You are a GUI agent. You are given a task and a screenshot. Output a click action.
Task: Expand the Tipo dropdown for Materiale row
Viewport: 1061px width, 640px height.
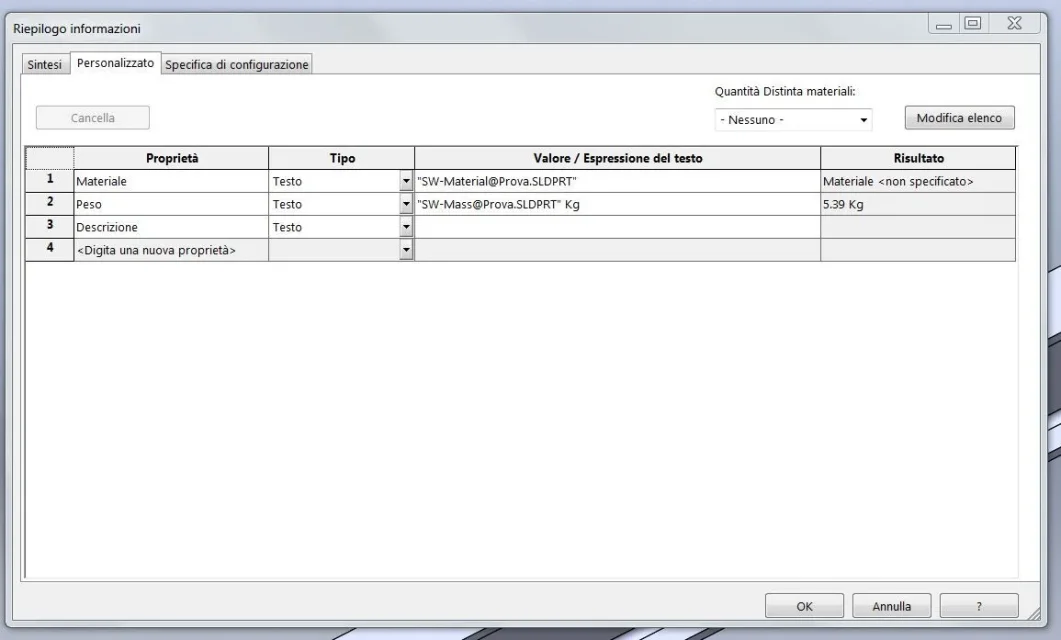406,181
